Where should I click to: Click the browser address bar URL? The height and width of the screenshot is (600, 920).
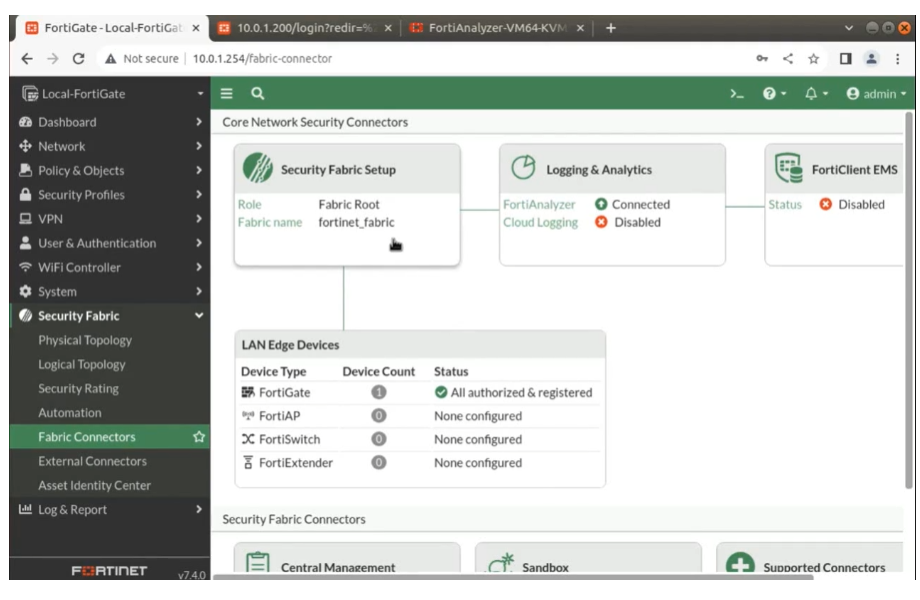[262, 59]
